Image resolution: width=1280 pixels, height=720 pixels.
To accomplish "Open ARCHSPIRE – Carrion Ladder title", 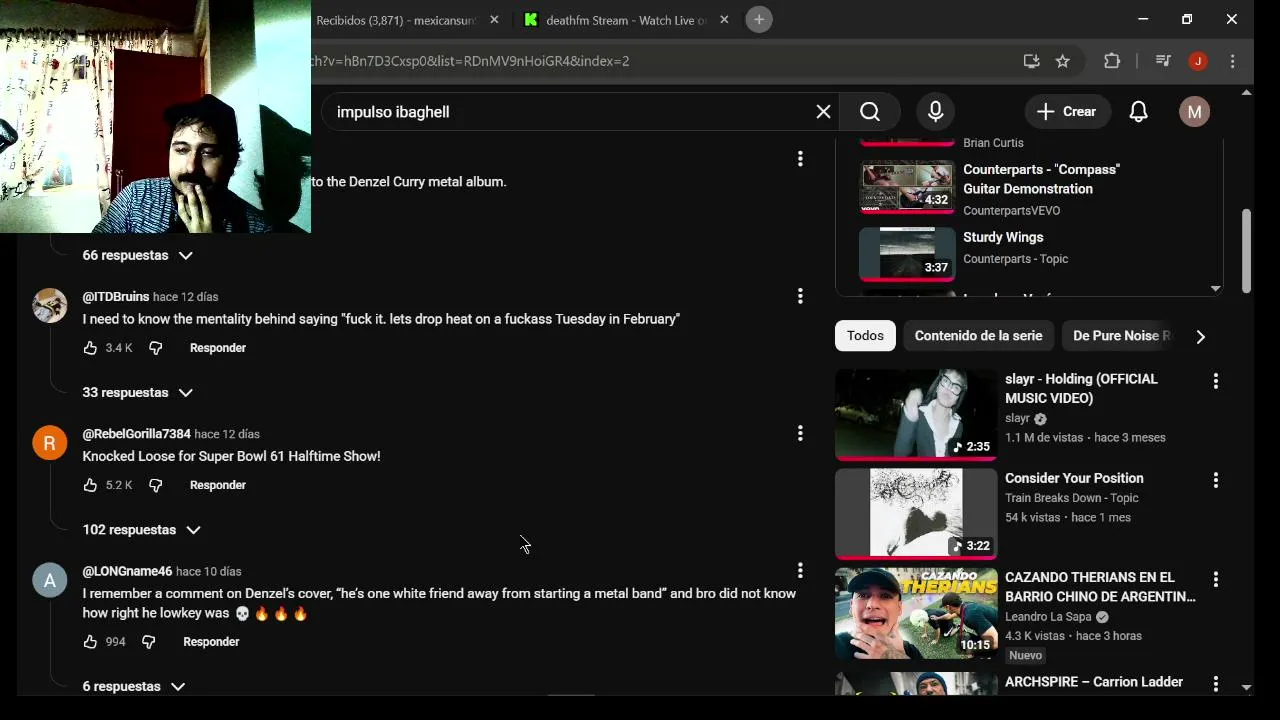I will tap(1094, 682).
